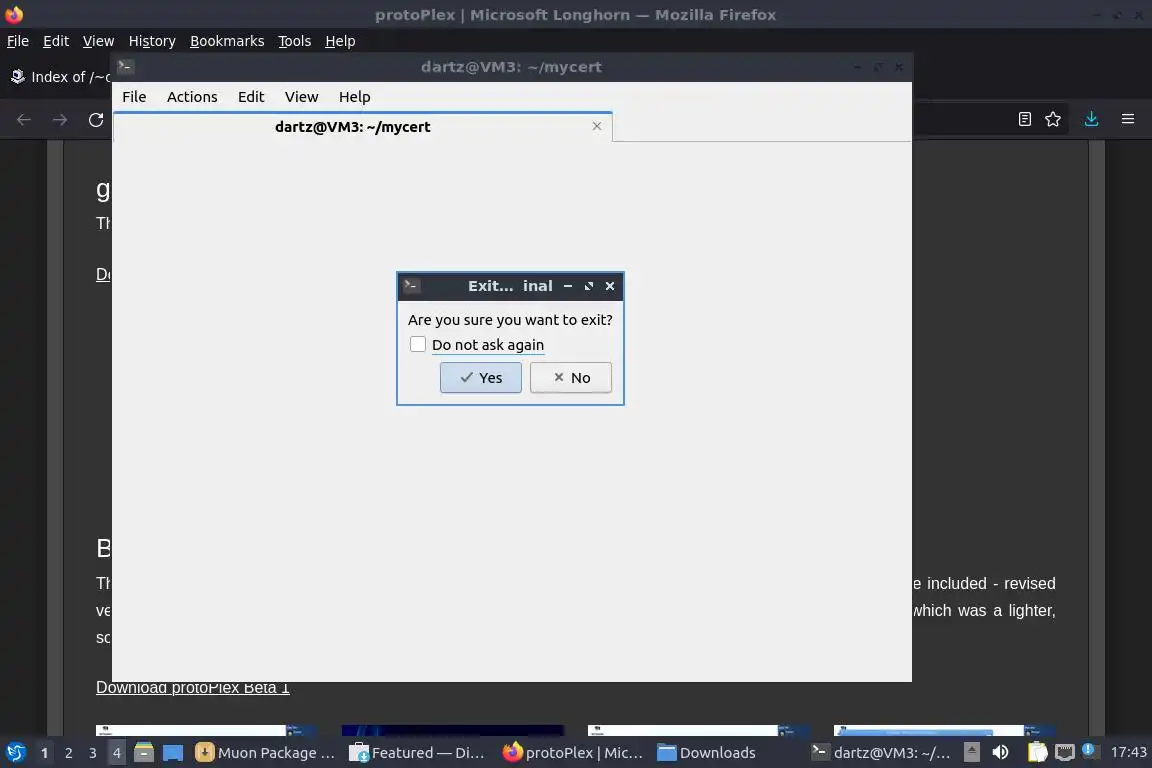Confirm exit with the Yes button

tap(480, 378)
